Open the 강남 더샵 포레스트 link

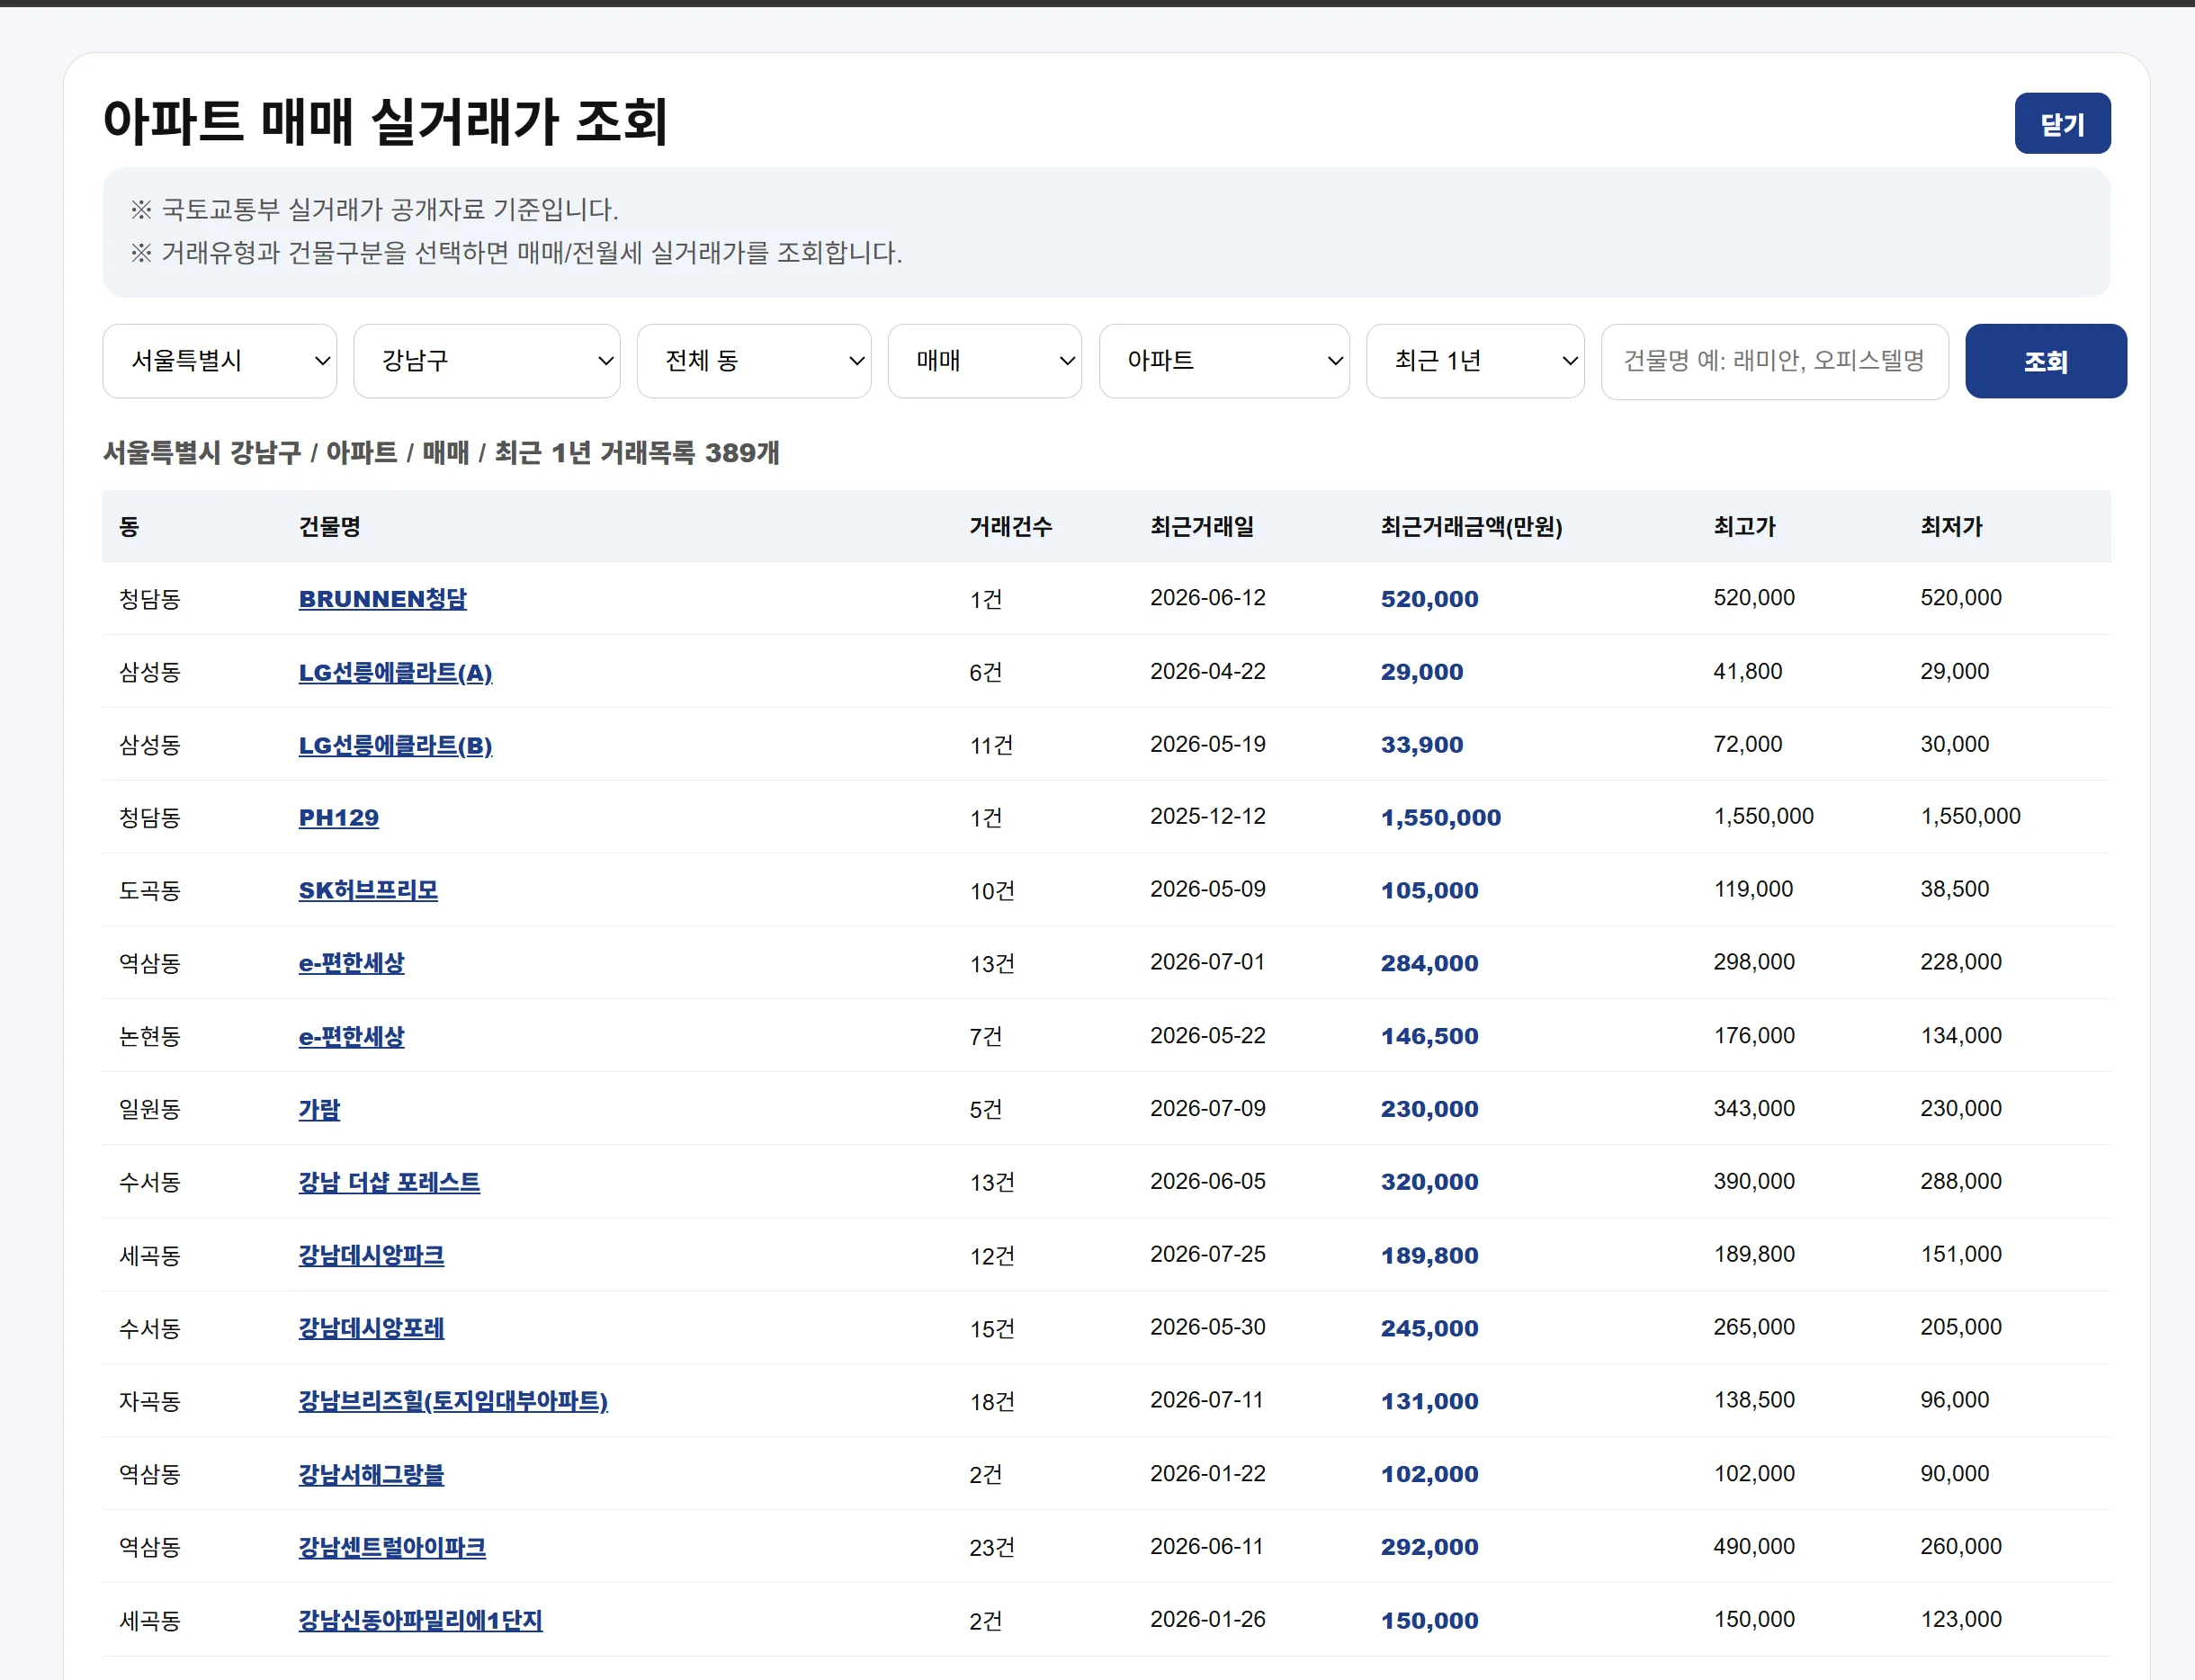[x=389, y=1182]
